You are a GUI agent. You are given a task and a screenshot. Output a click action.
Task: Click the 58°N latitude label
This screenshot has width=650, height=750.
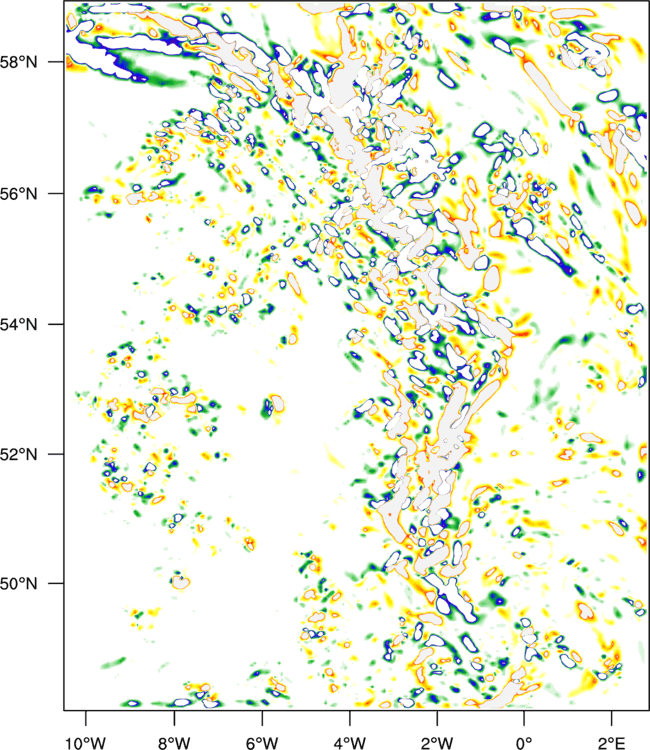pyautogui.click(x=19, y=62)
